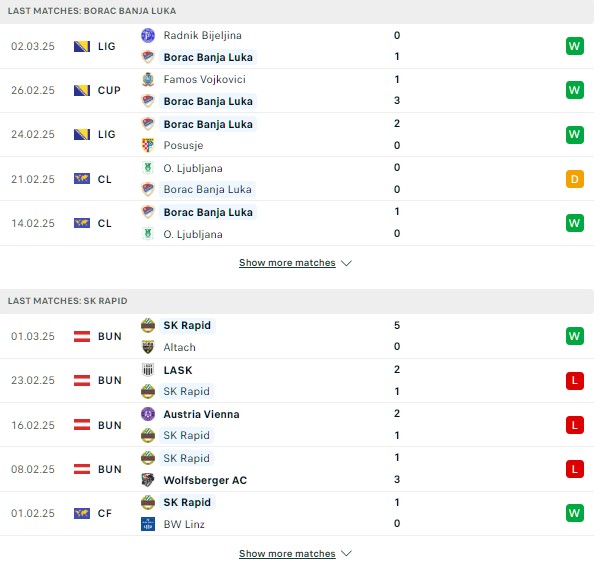Click the Austria Vienna purple crest

click(148, 414)
